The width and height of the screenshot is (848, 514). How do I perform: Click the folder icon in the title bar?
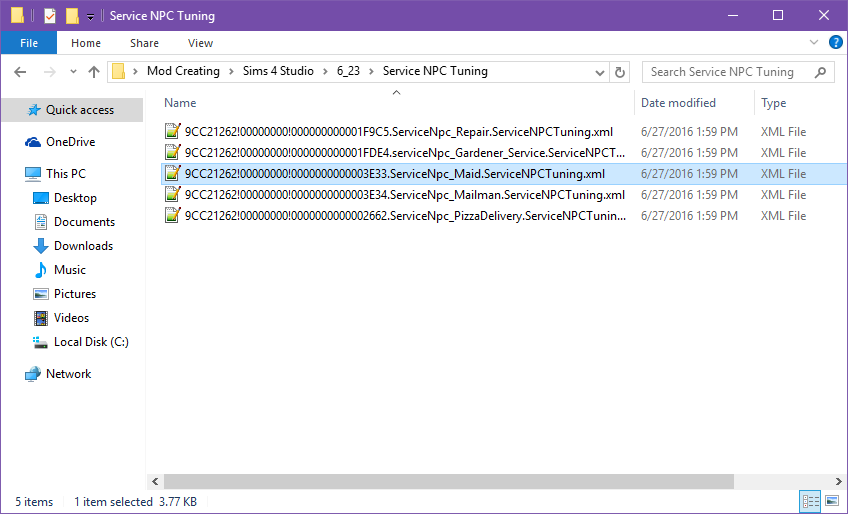[17, 16]
